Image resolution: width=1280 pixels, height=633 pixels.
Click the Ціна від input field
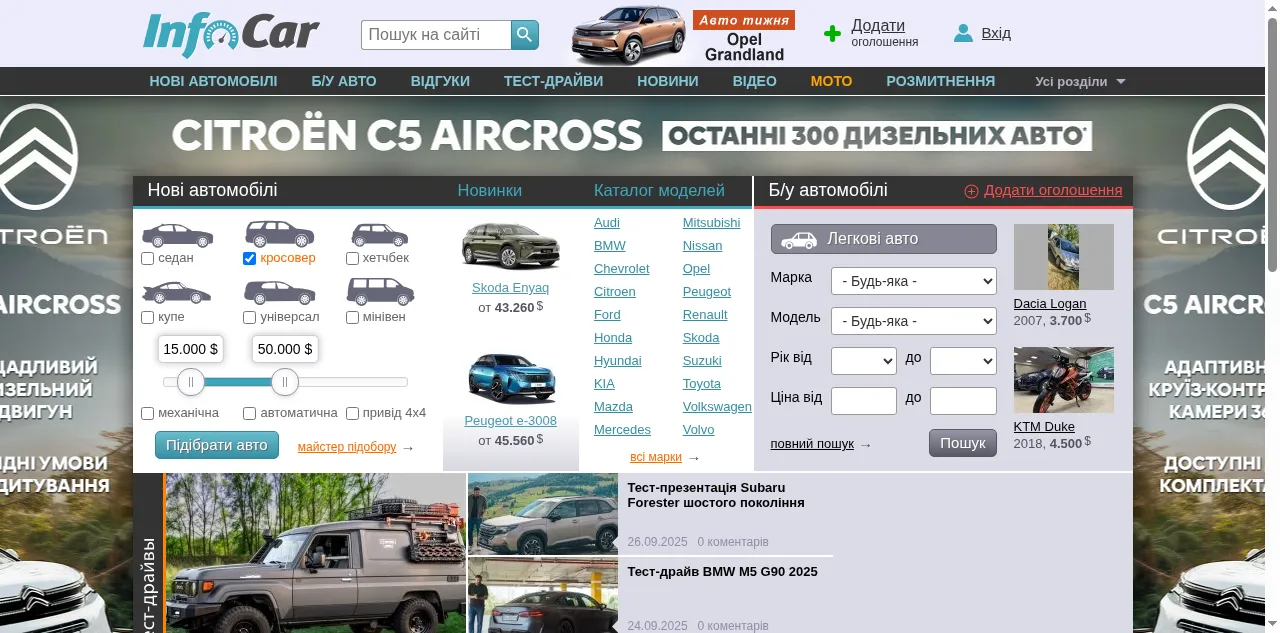[864, 401]
